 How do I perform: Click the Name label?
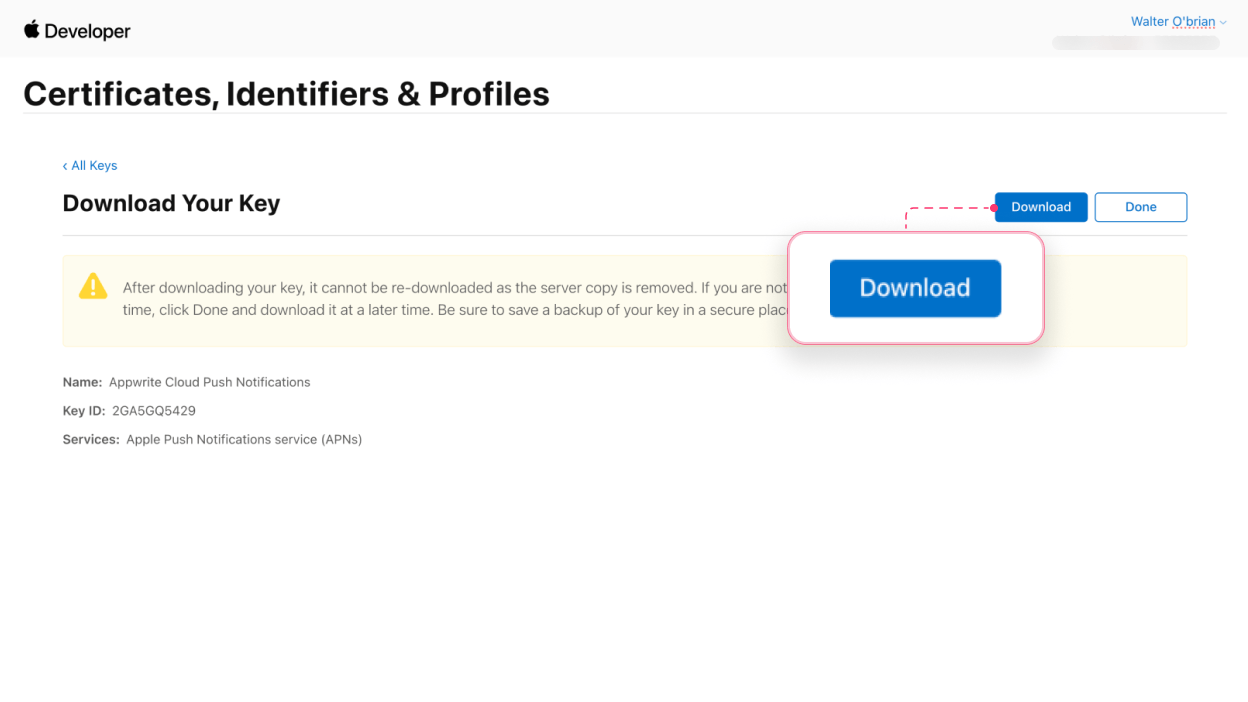click(82, 382)
